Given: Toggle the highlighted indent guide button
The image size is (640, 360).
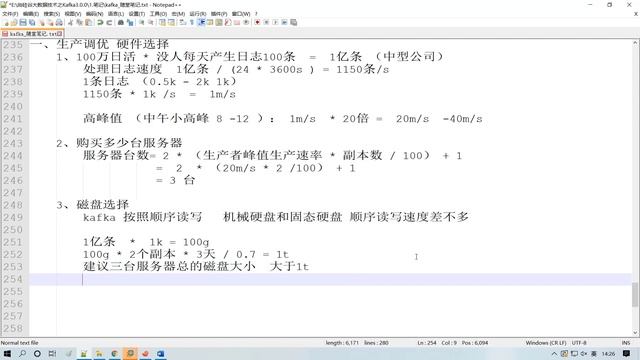Looking at the screenshot, I should click(x=202, y=22).
